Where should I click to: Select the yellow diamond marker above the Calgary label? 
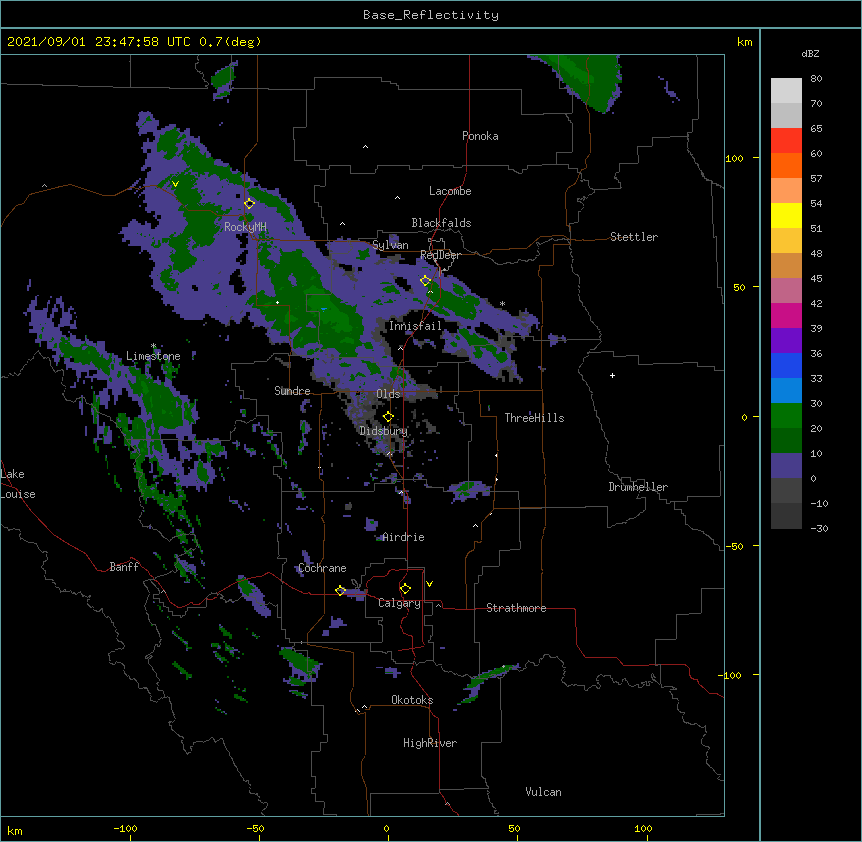405,589
